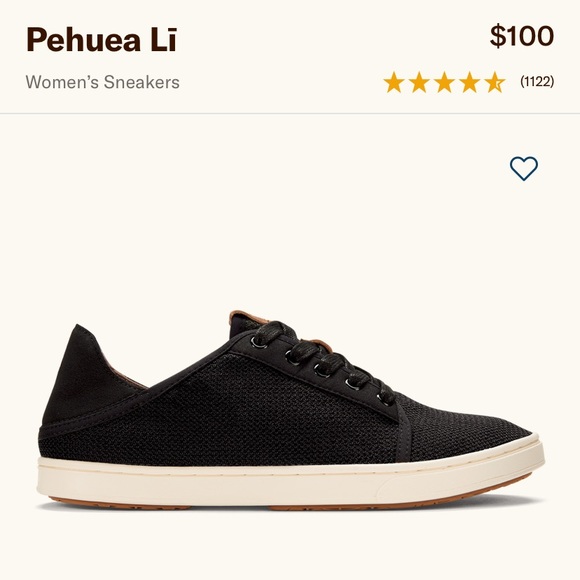Open the black sneaker product image
The width and height of the screenshot is (580, 580).
click(290, 409)
